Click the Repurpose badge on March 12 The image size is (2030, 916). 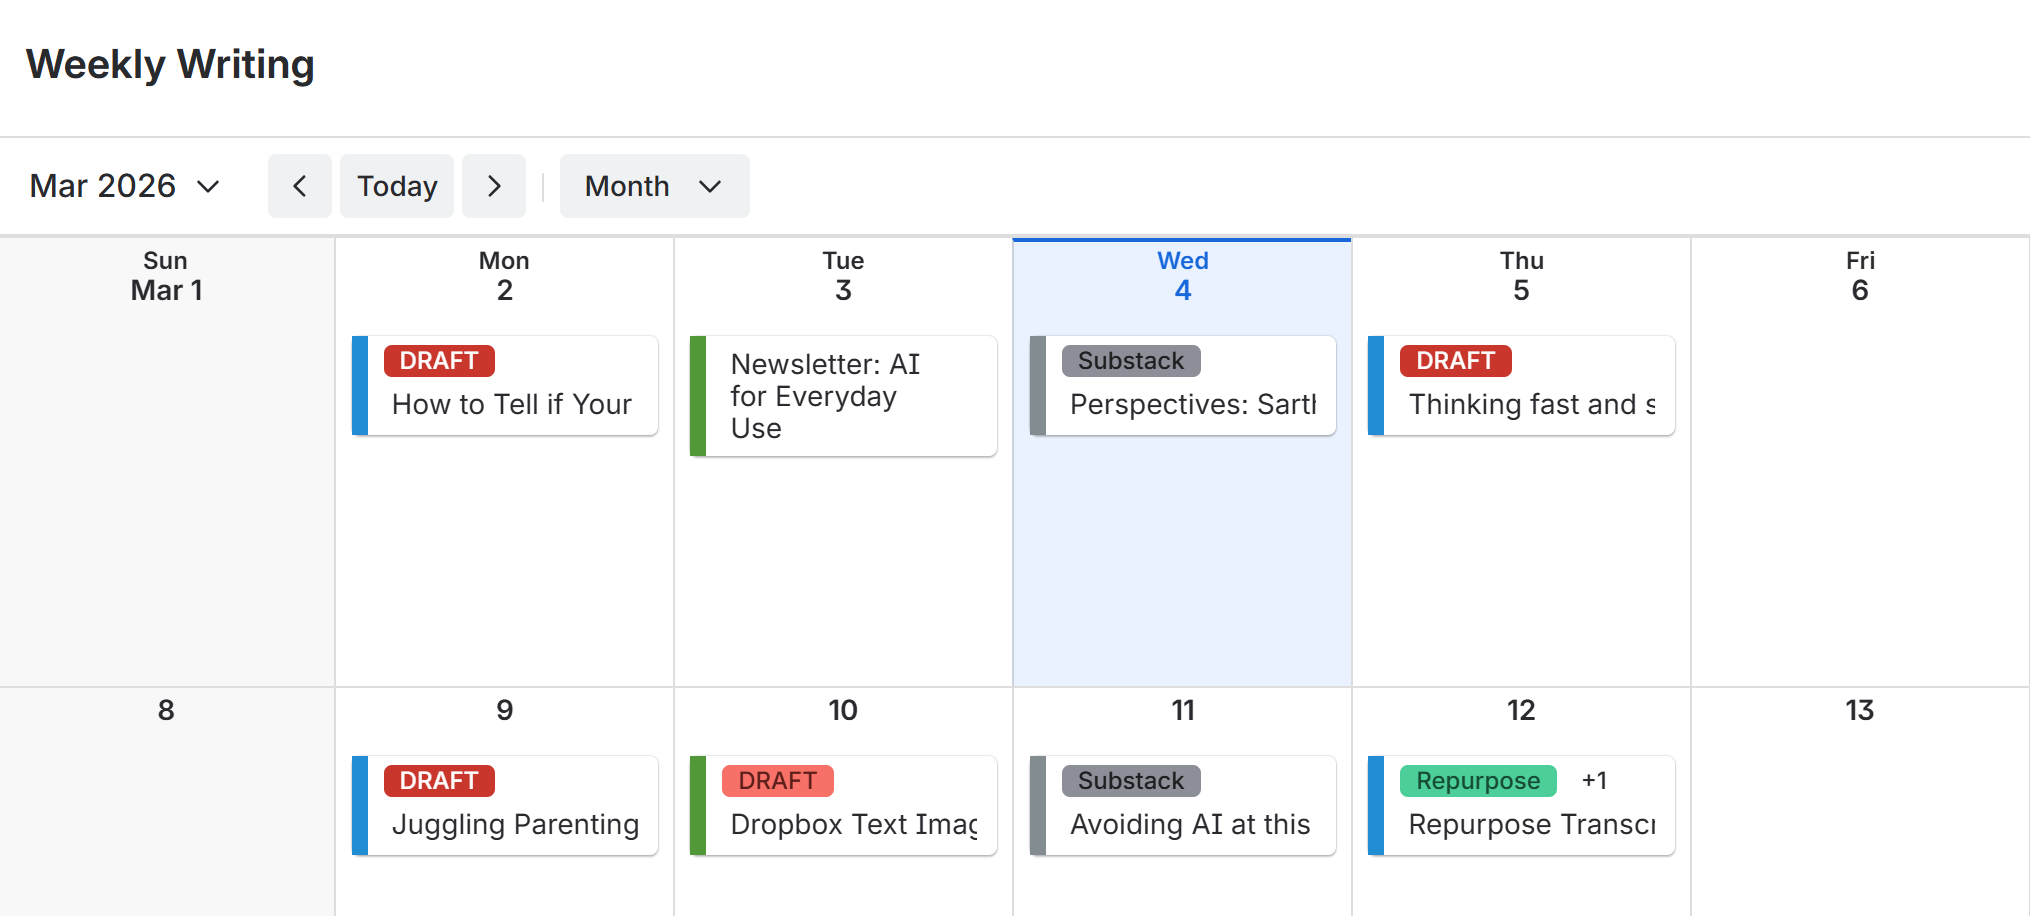(x=1478, y=781)
